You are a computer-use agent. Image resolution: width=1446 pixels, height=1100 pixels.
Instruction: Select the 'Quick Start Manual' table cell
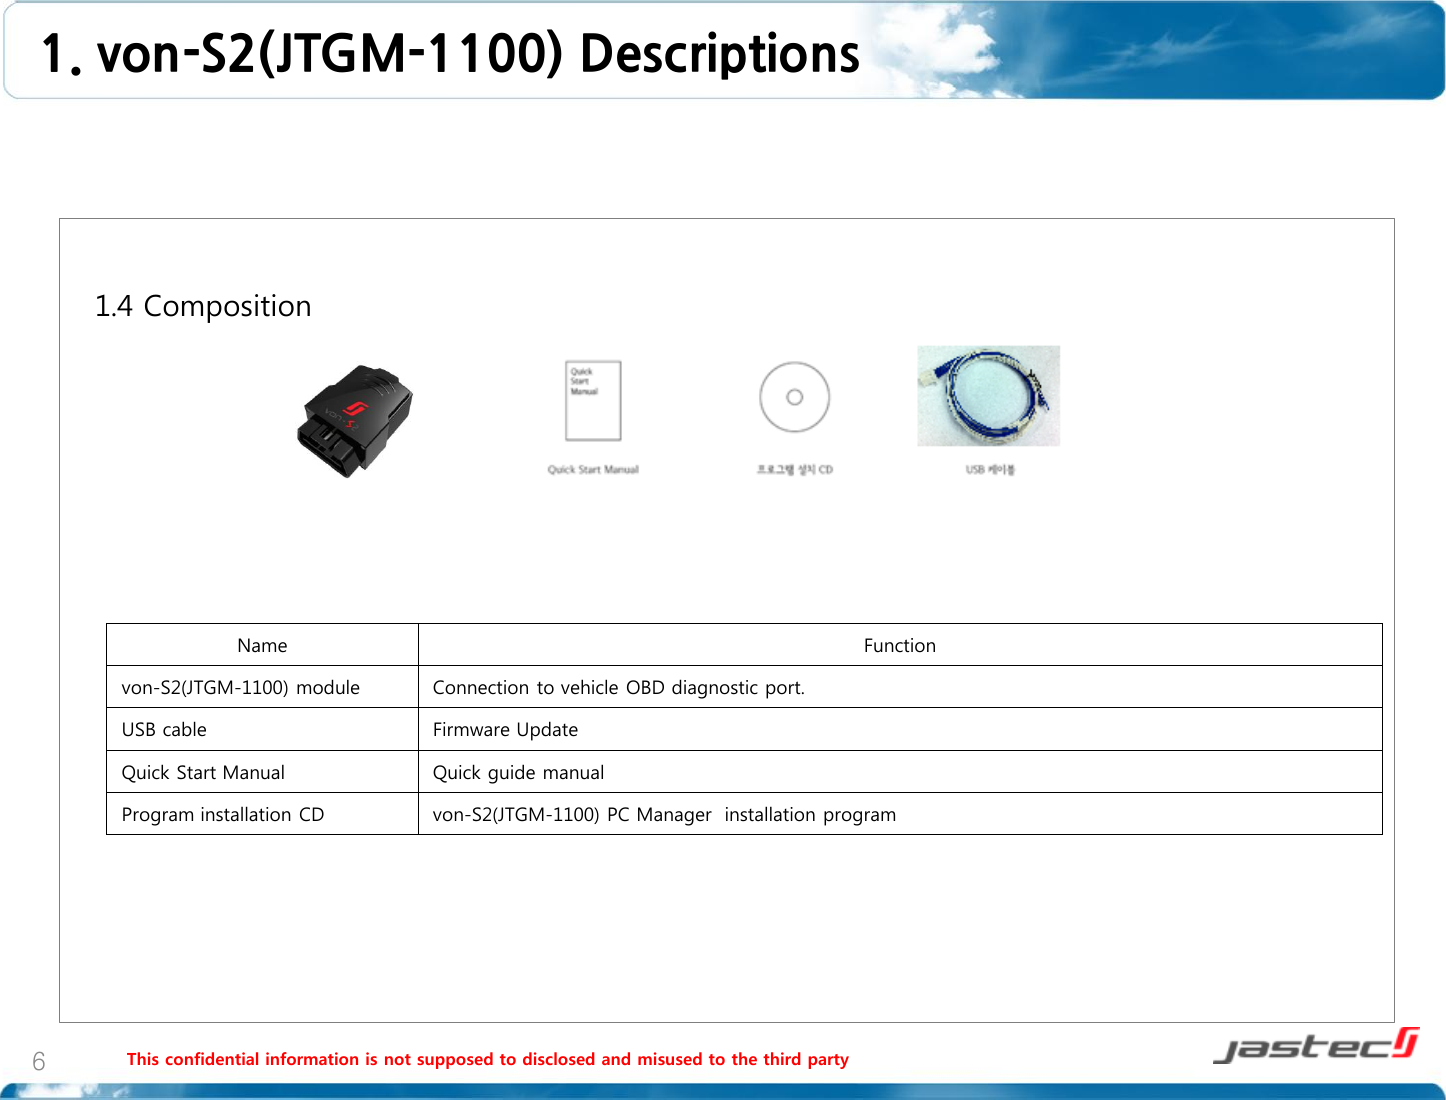[x=262, y=772]
